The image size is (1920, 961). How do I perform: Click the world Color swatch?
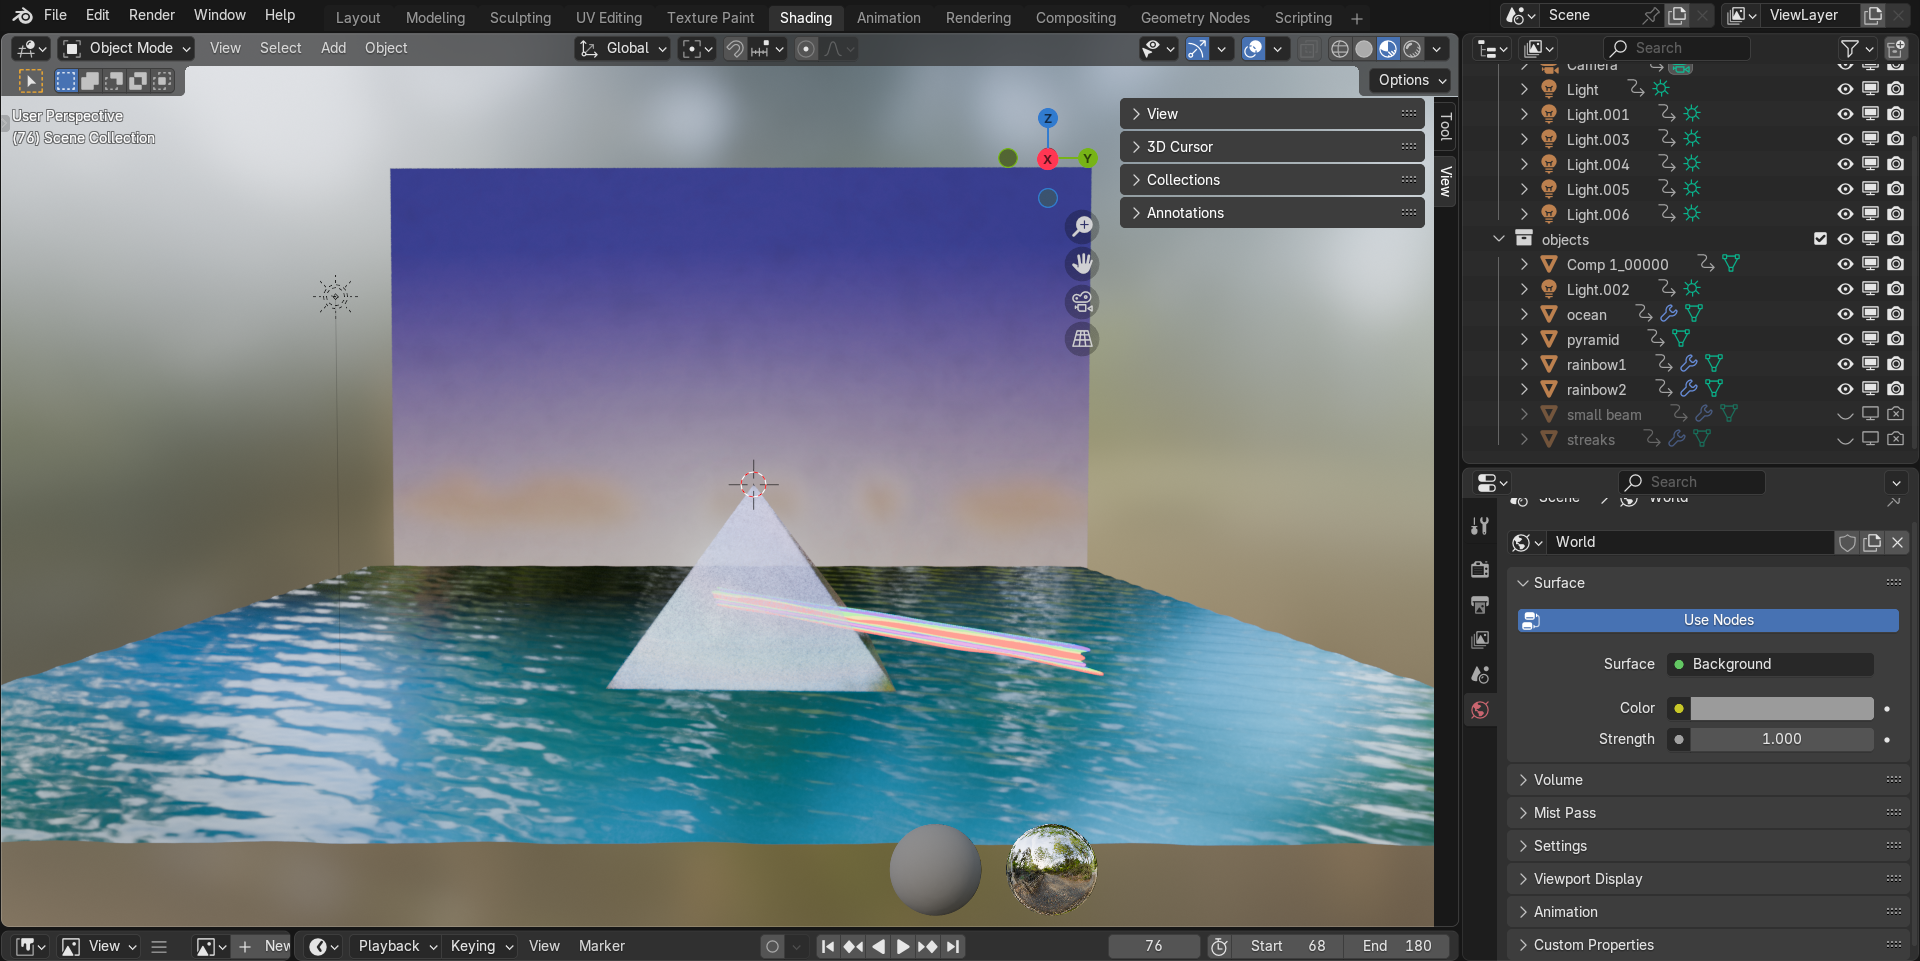click(x=1781, y=708)
